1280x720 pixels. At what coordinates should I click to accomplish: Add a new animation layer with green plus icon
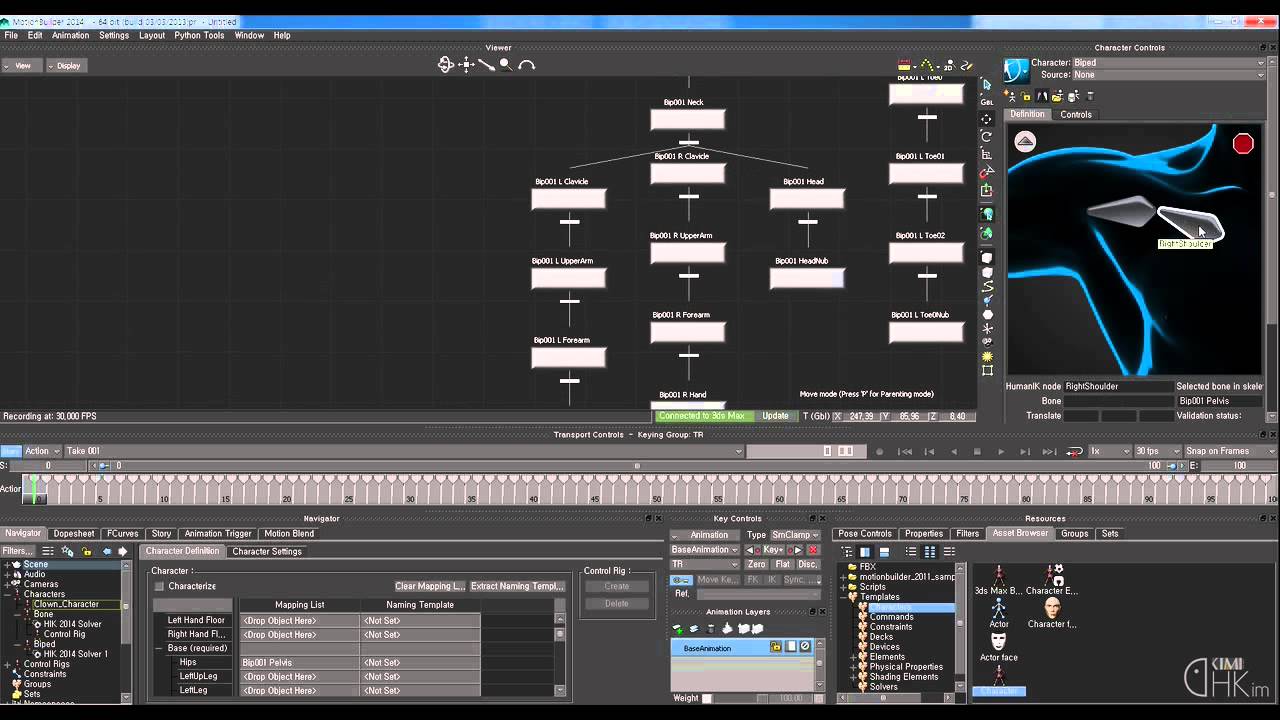(x=677, y=629)
